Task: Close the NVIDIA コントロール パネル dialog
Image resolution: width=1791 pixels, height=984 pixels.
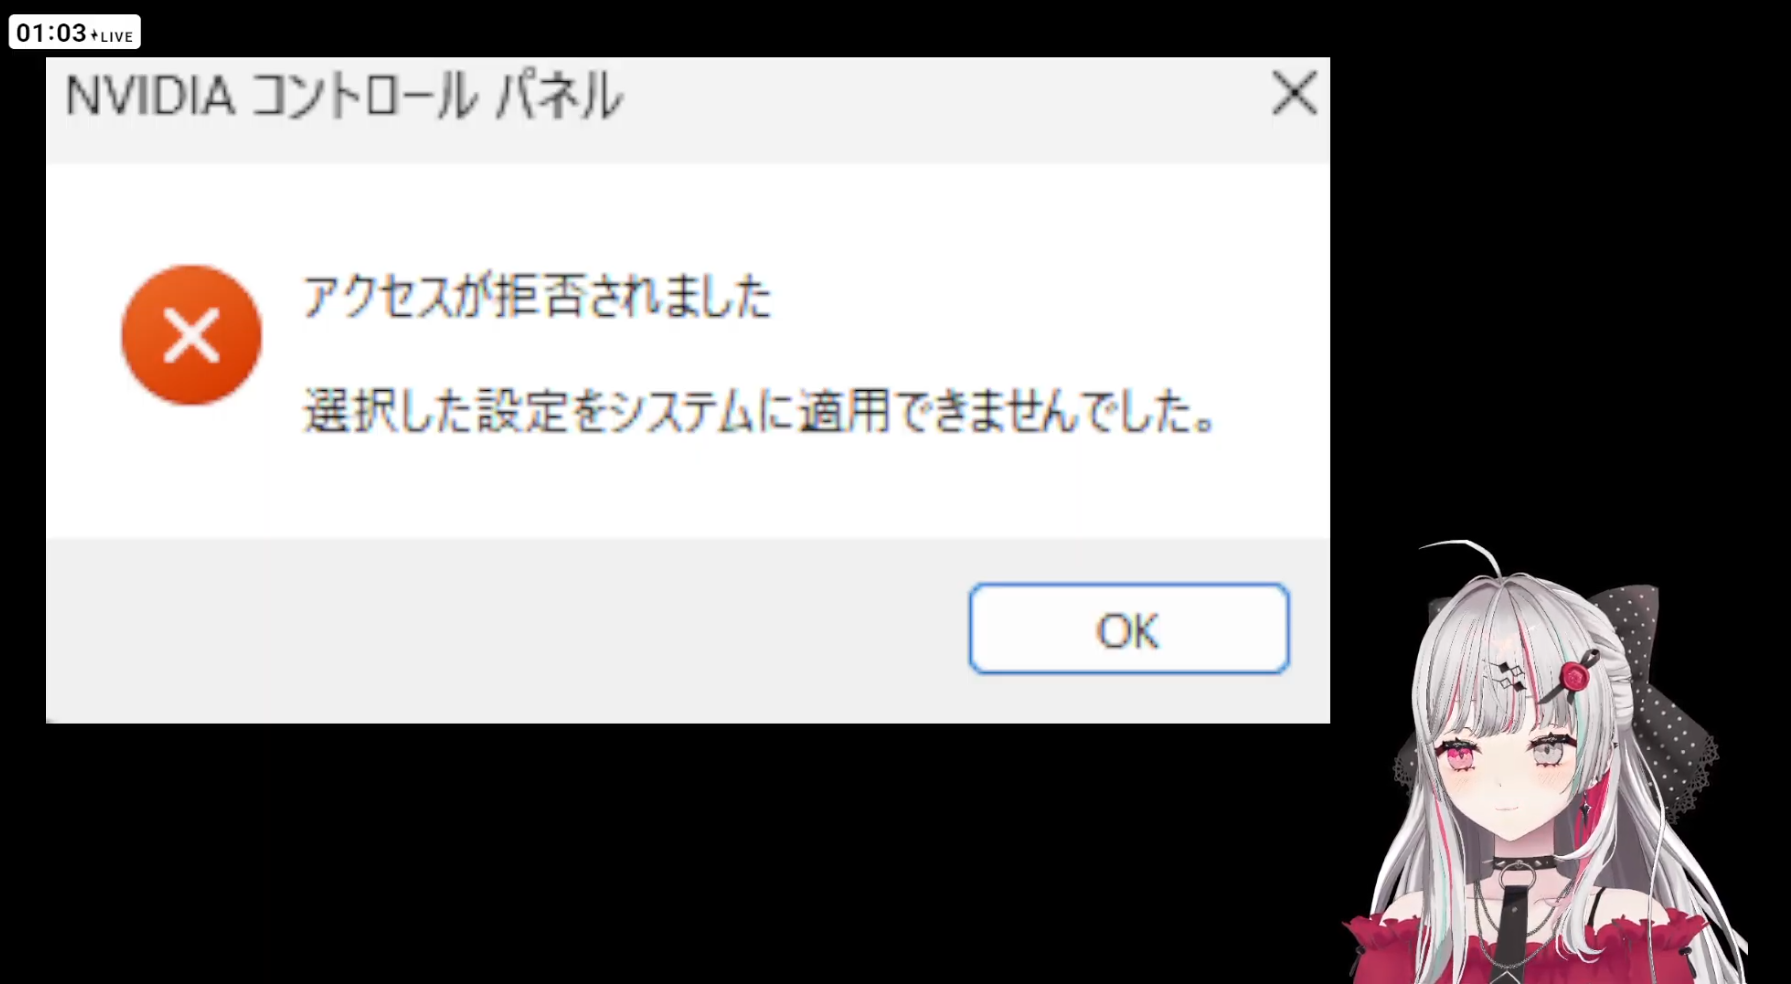Action: pyautogui.click(x=1294, y=93)
